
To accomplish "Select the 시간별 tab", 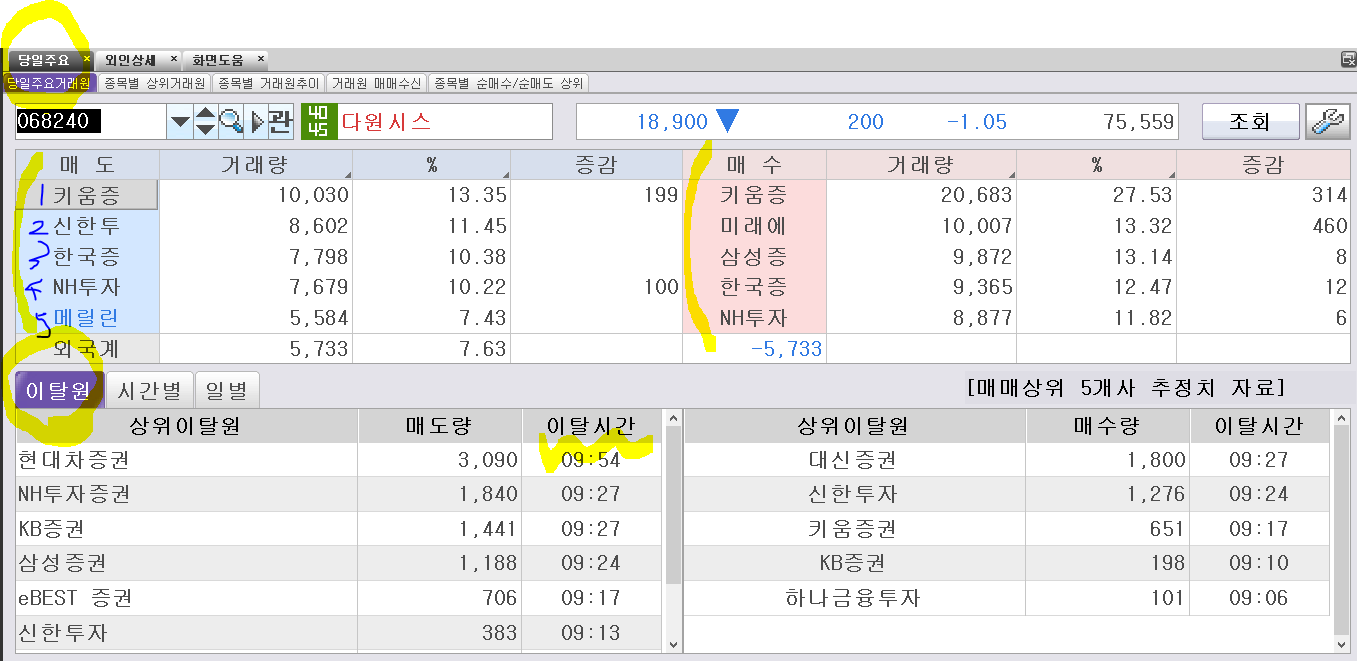I will point(149,390).
